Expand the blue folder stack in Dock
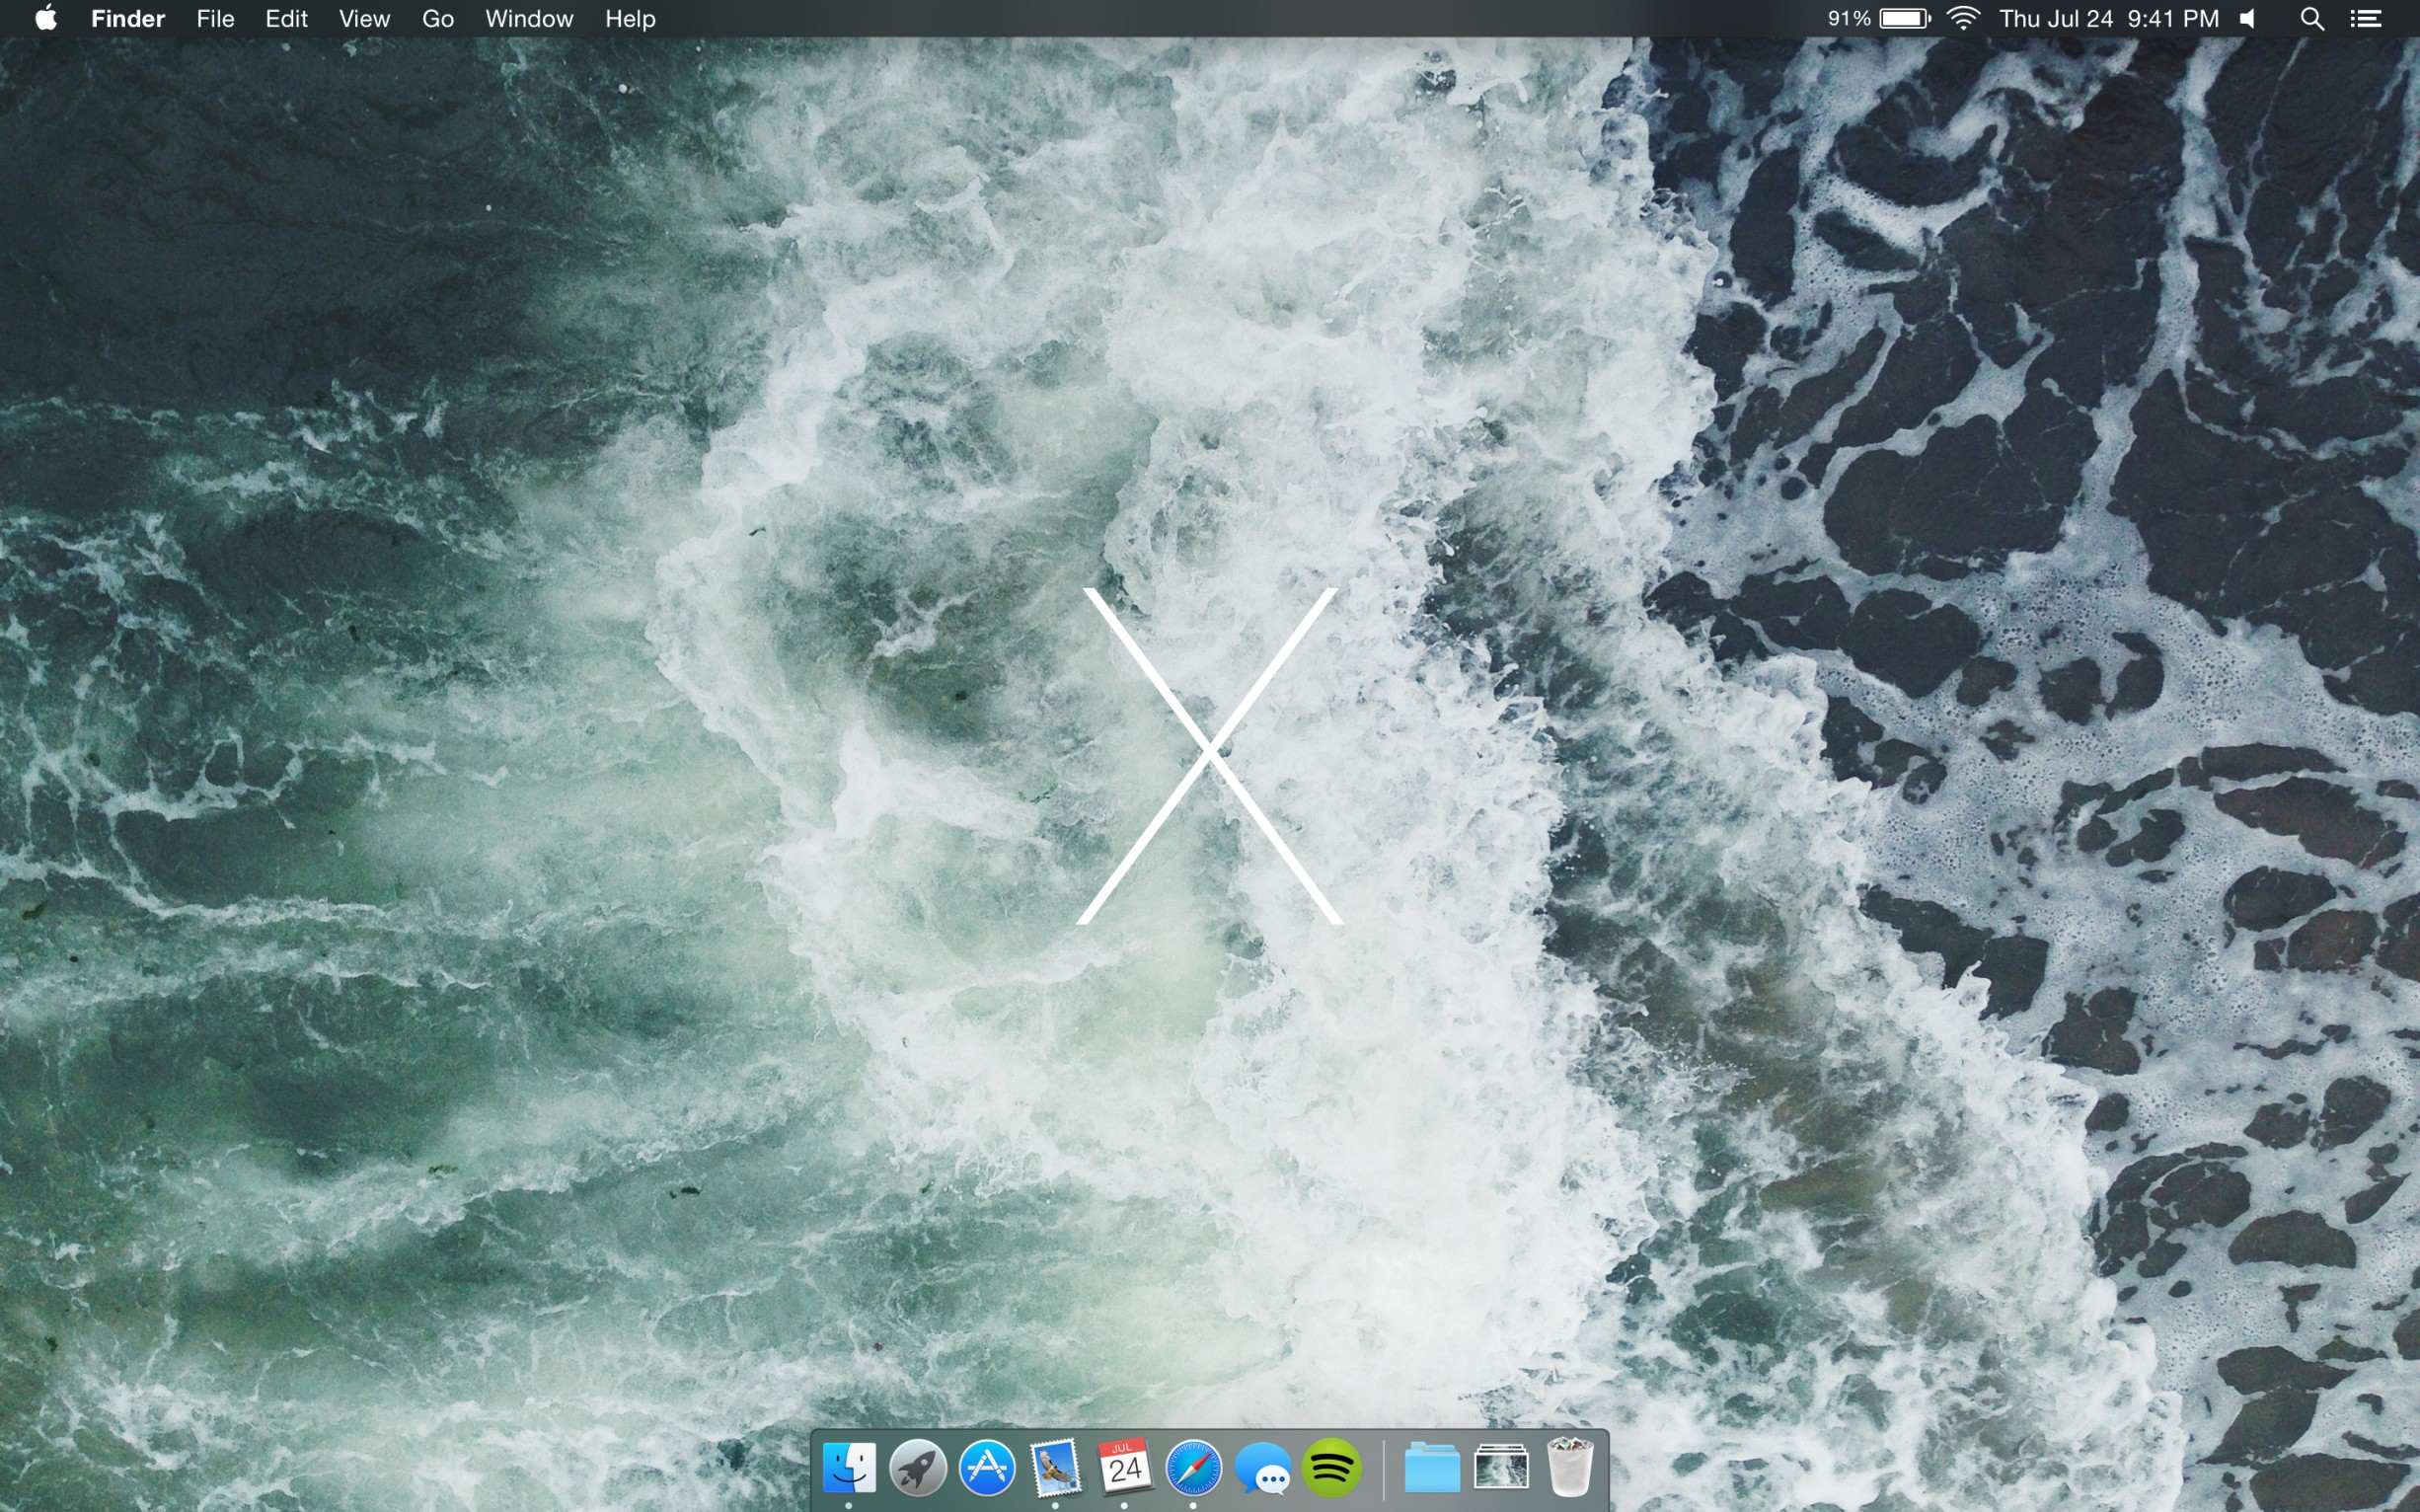The image size is (2420, 1512). [x=1432, y=1468]
